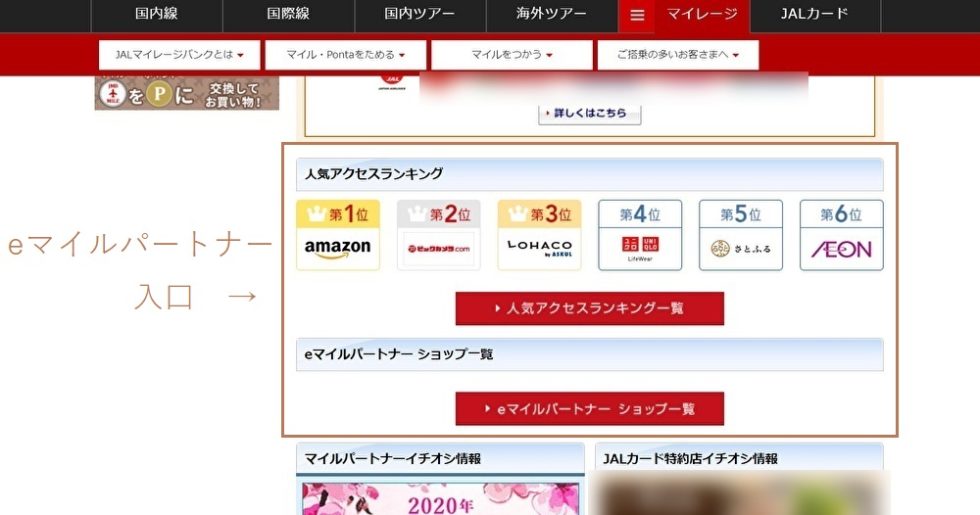The width and height of the screenshot is (980, 515).
Task: Open the blurred JALカード特約店 banner image
Action: 739,494
